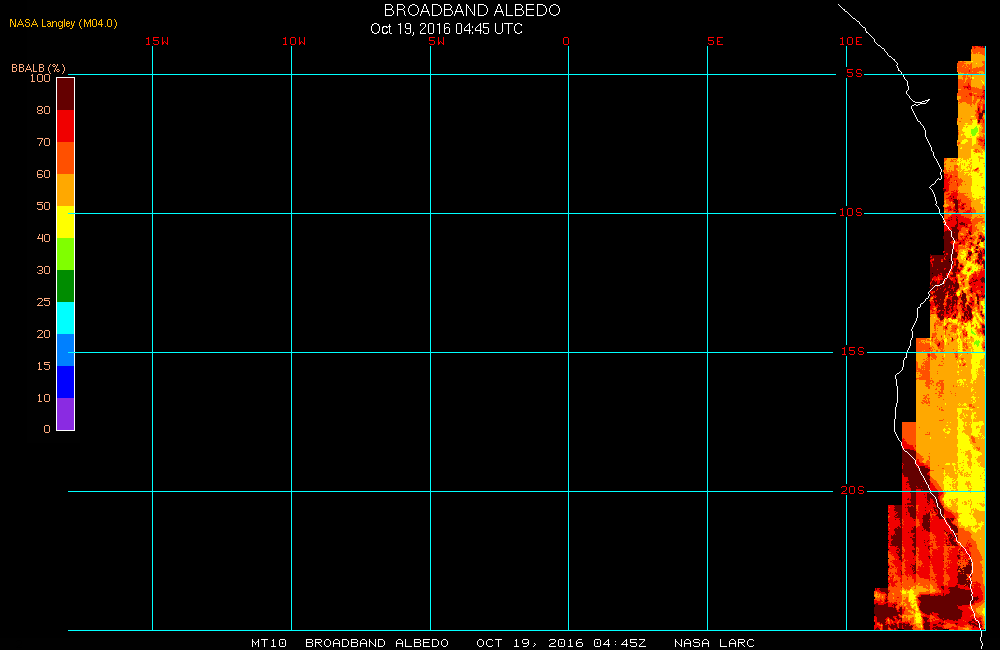Click the 5W longitude label
This screenshot has width=1000, height=650.
point(437,41)
